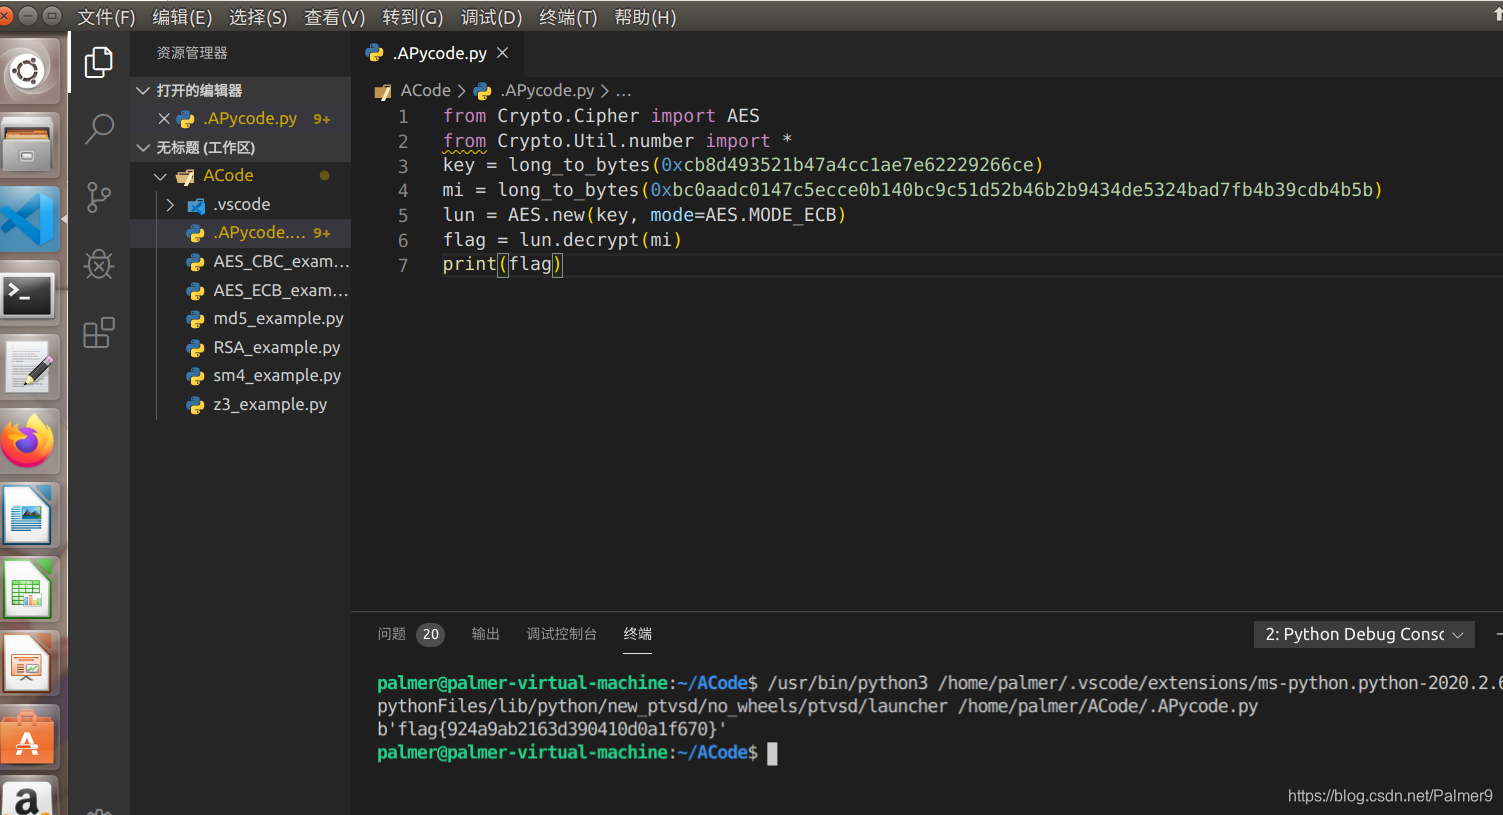1503x815 pixels.
Task: Click the flag output line in terminal
Action: pos(551,729)
